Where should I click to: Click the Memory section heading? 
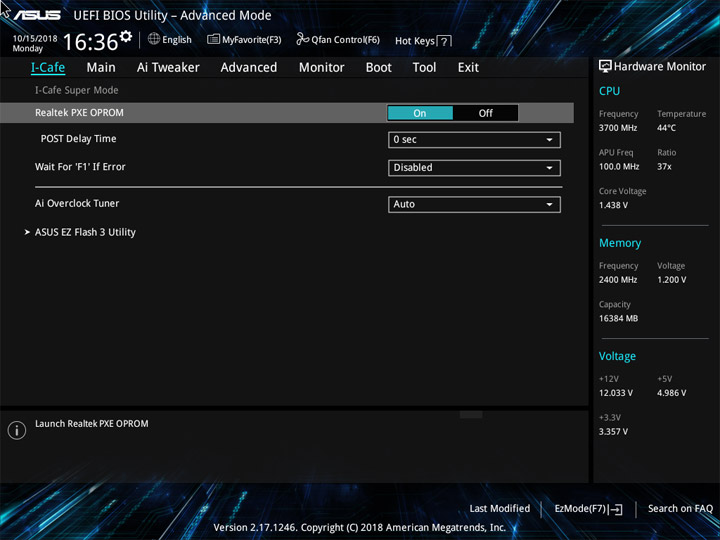pos(620,243)
